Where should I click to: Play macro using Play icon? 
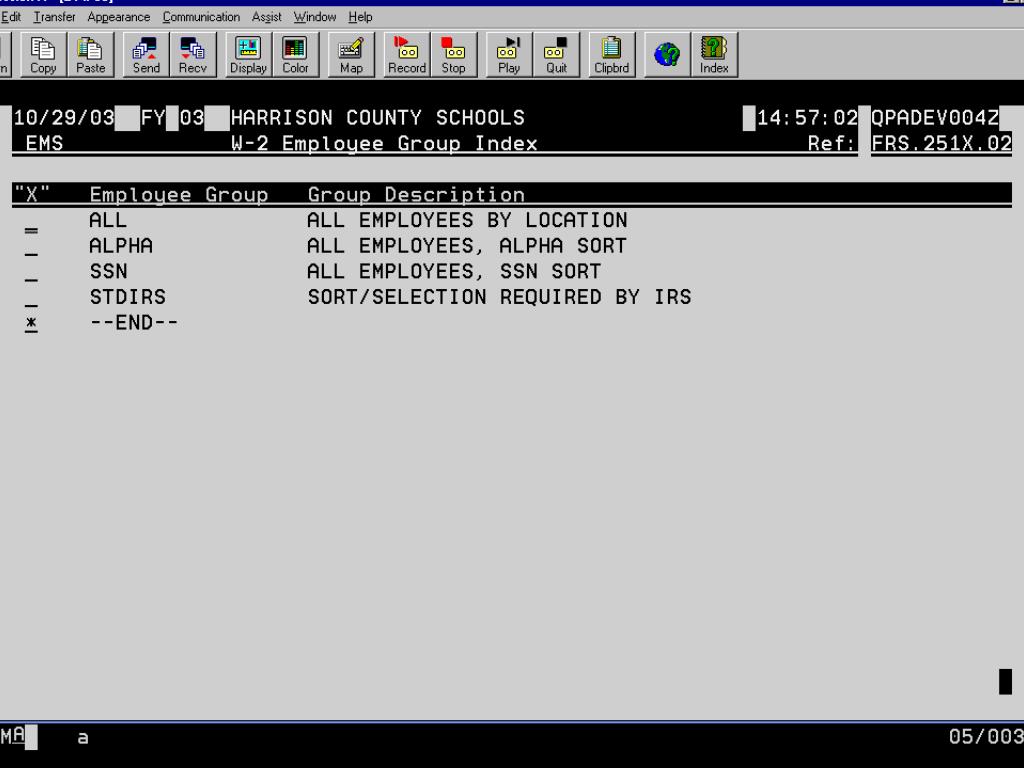(x=509, y=55)
